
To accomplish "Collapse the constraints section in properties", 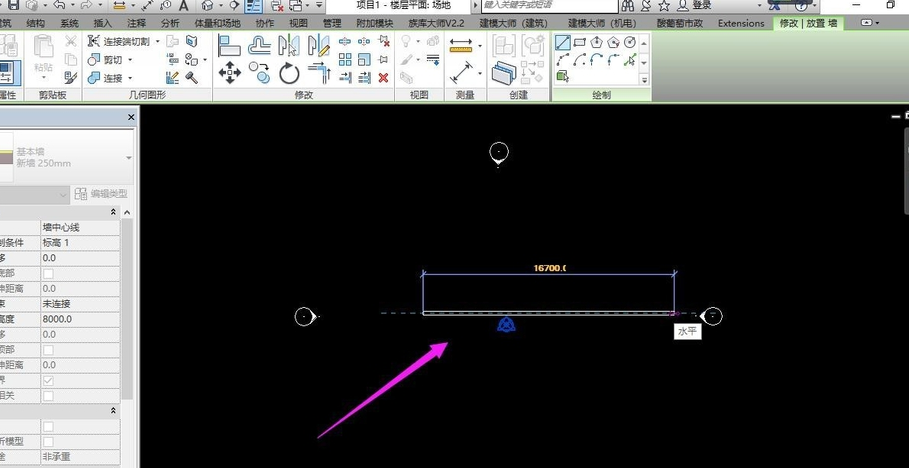I will 113,212.
